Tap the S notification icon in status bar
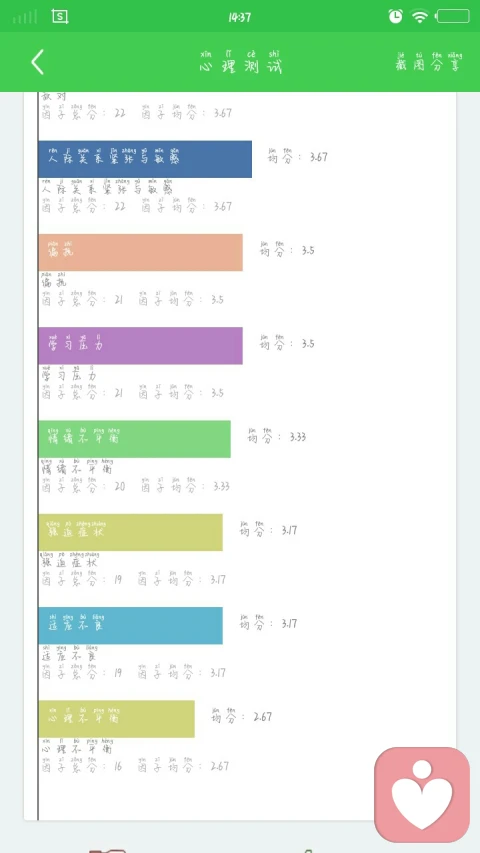Screen dimensions: 480x853 tap(60, 16)
